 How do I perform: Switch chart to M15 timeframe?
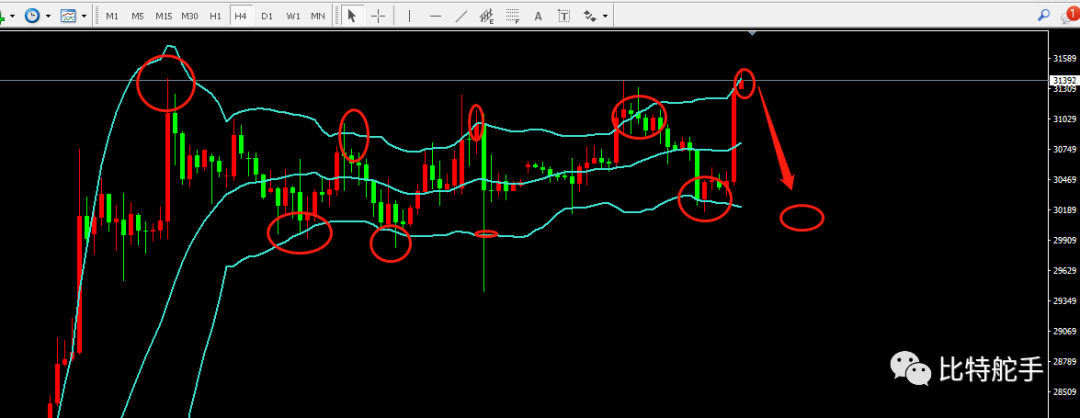164,15
